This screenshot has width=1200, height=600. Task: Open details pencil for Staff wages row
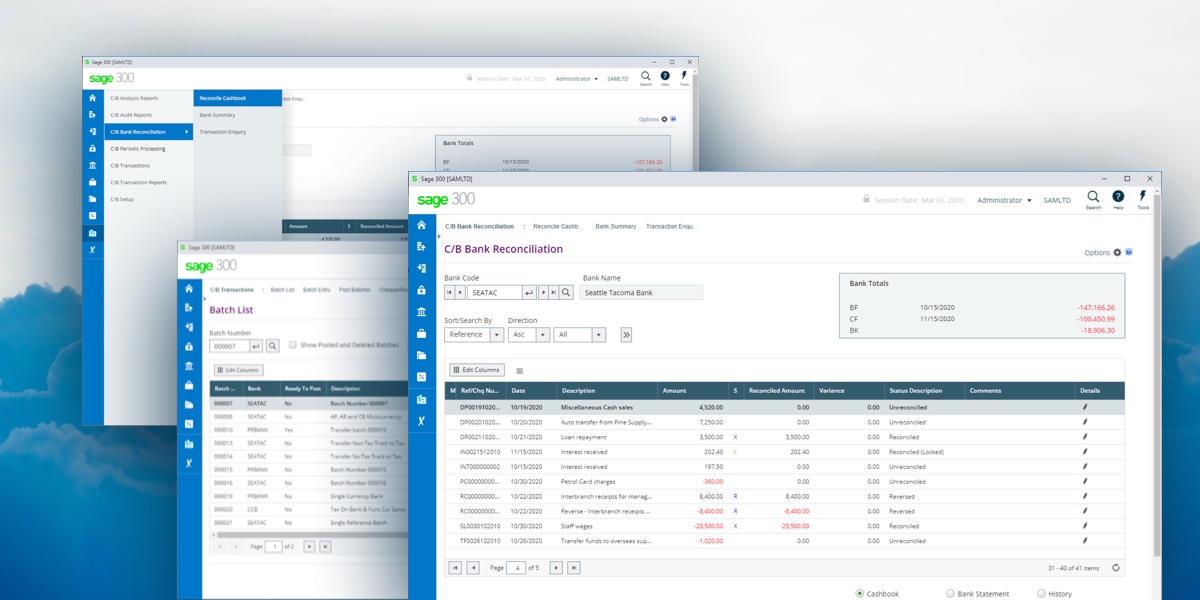(x=1085, y=526)
